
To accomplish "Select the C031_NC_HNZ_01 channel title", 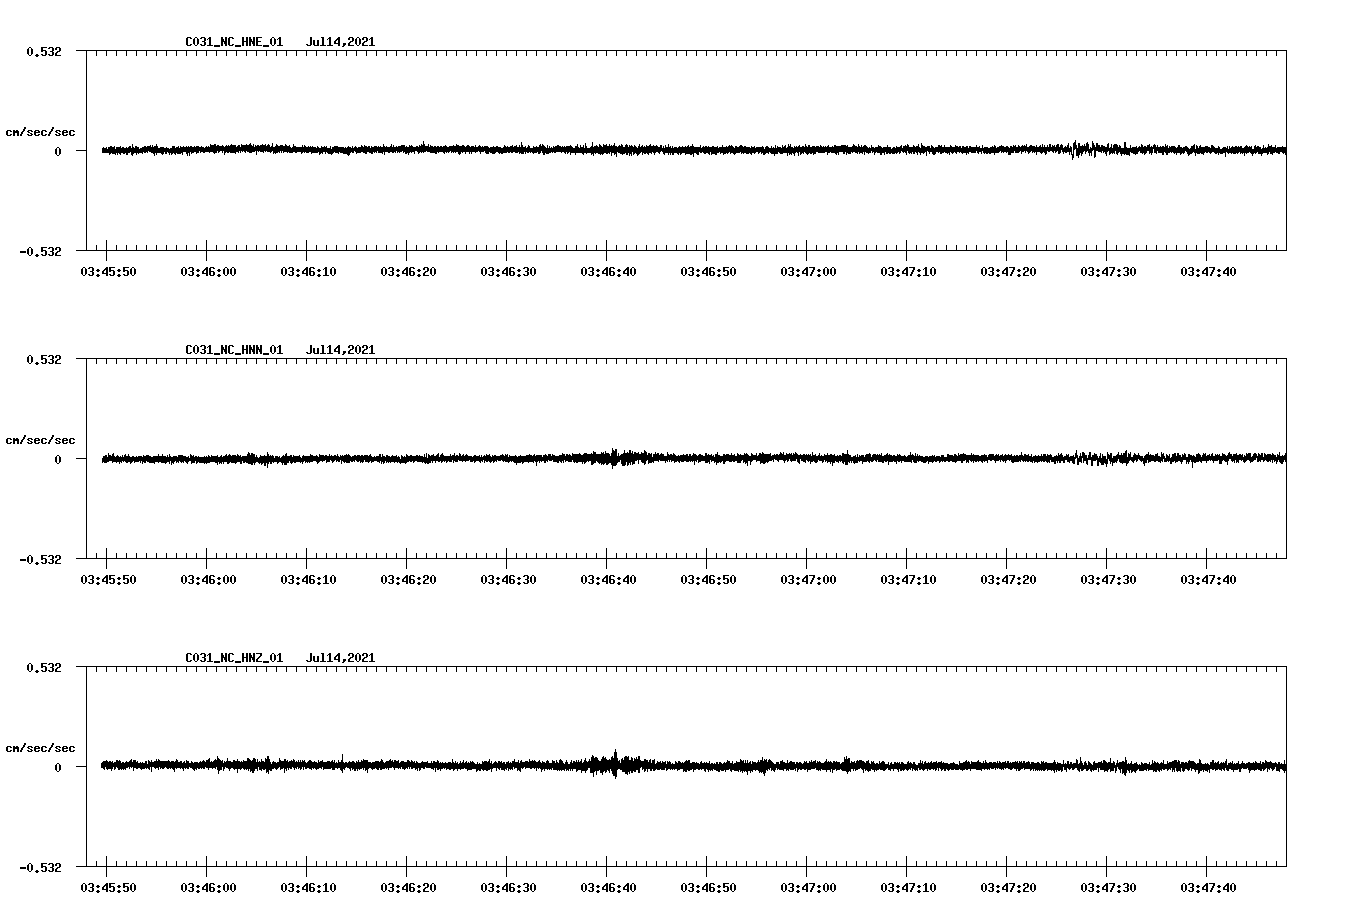I will [x=232, y=657].
